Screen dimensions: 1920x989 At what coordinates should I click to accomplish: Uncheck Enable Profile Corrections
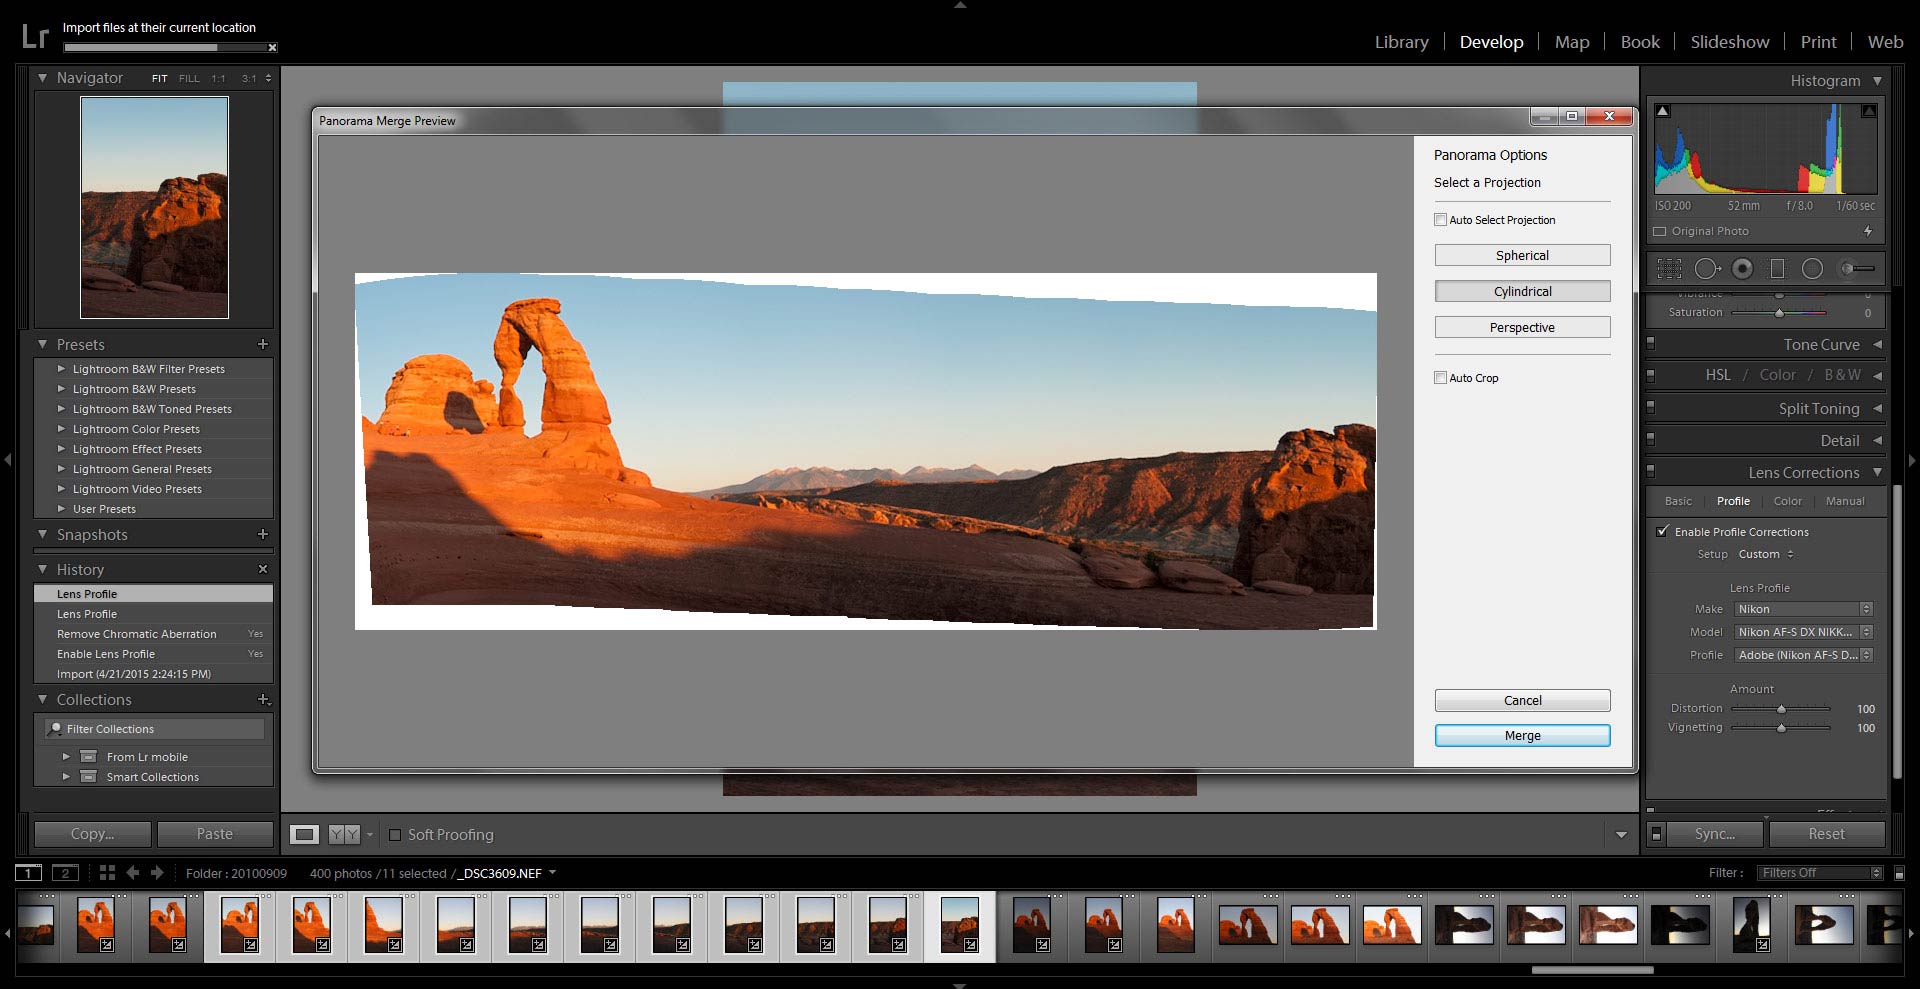tap(1662, 532)
